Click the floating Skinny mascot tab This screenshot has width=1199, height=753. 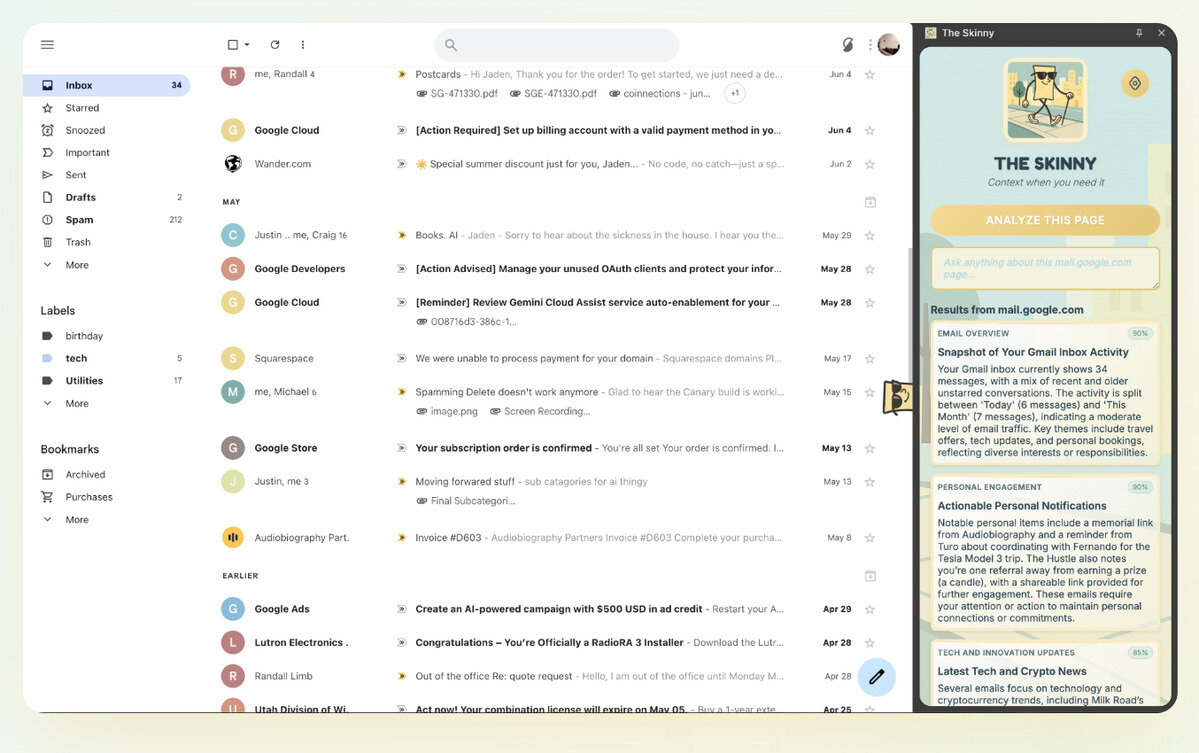coord(897,397)
